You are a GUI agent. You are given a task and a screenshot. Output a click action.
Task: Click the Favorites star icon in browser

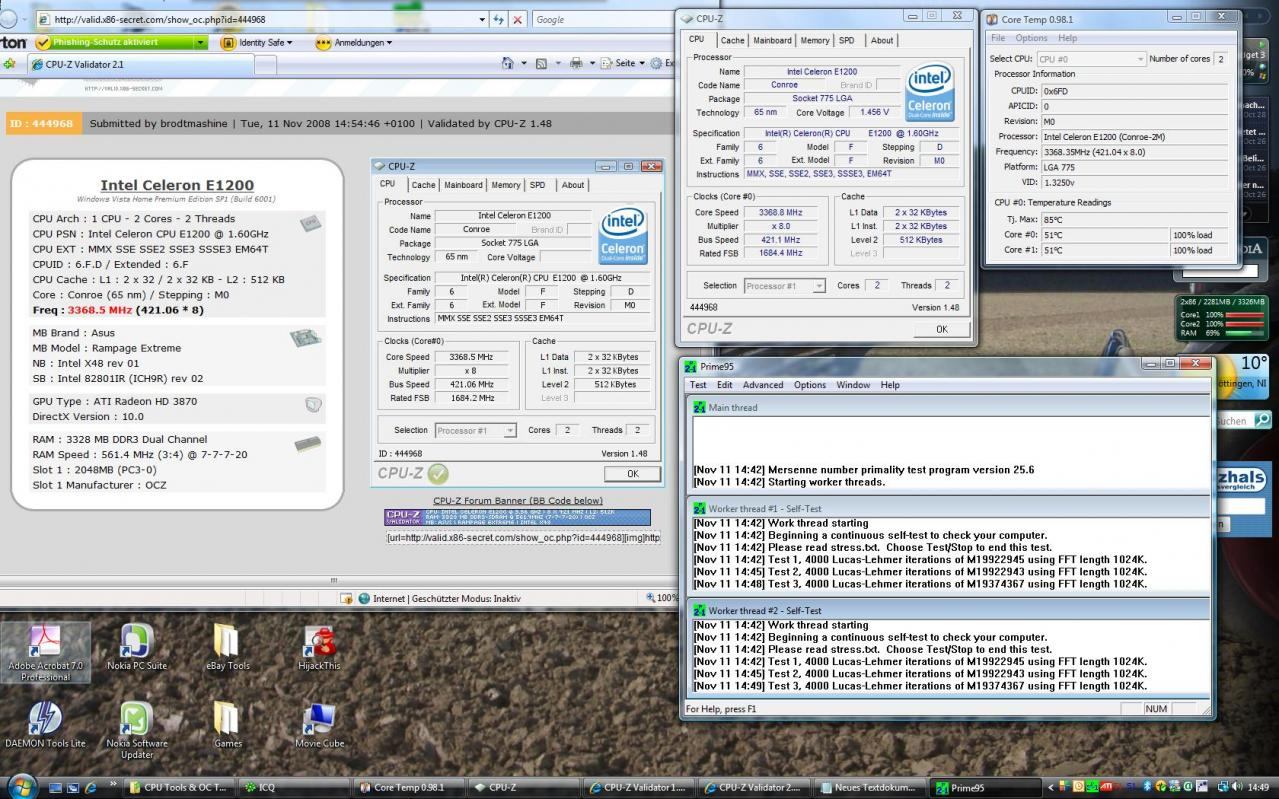click(9, 63)
